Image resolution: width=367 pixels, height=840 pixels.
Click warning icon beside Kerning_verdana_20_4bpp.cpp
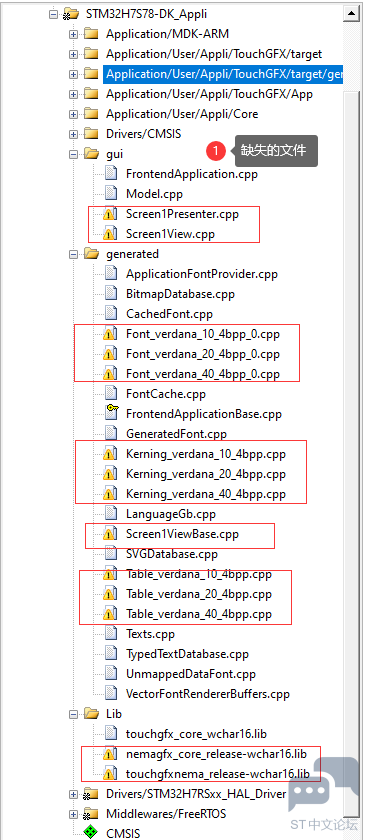pos(110,474)
